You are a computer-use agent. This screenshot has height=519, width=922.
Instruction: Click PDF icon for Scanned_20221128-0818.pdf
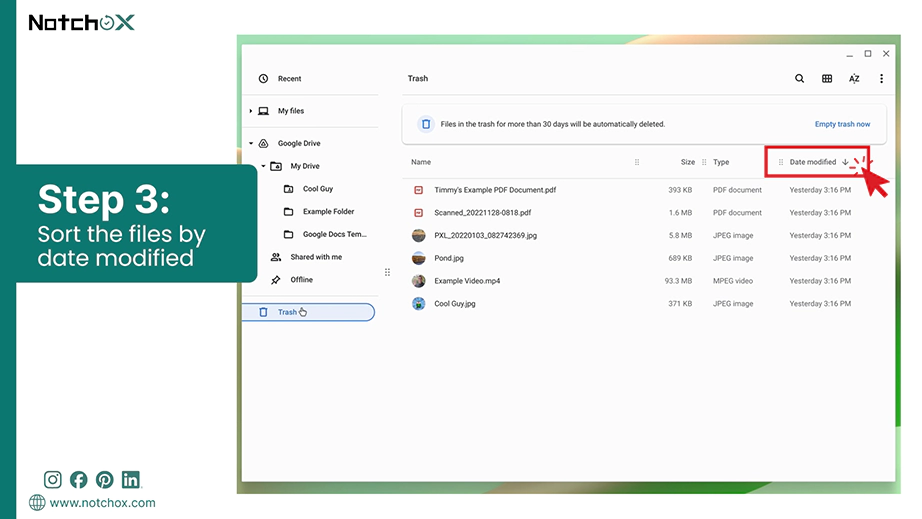click(418, 213)
